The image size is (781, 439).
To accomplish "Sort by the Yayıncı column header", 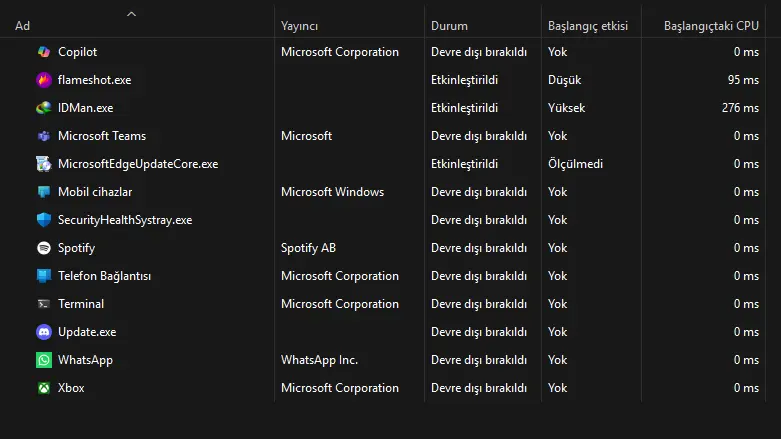I will pyautogui.click(x=299, y=26).
